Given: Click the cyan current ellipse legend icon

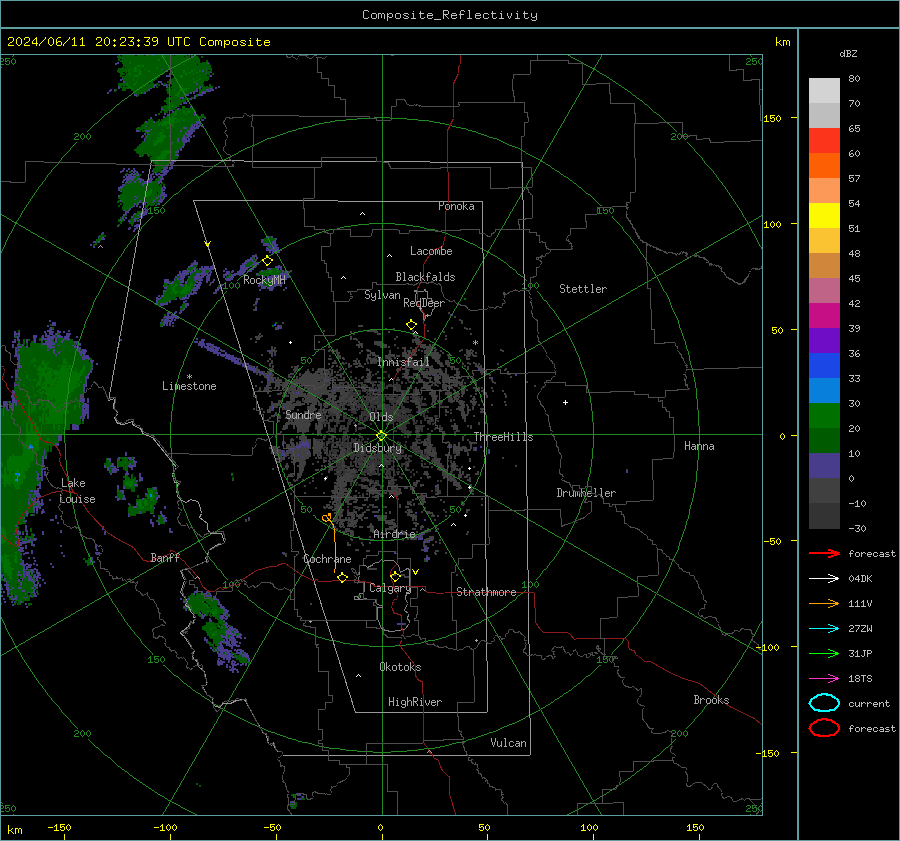Looking at the screenshot, I should (x=824, y=703).
